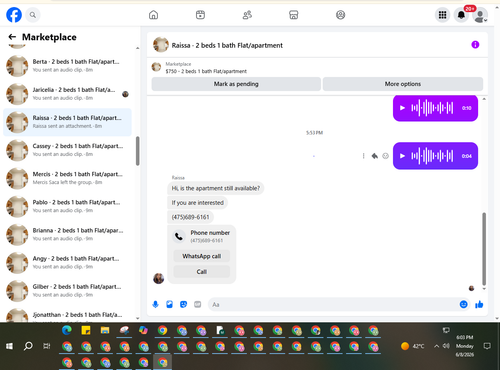Select Raissa's conversation in the list
This screenshot has height=370, width=500.
[x=67, y=122]
